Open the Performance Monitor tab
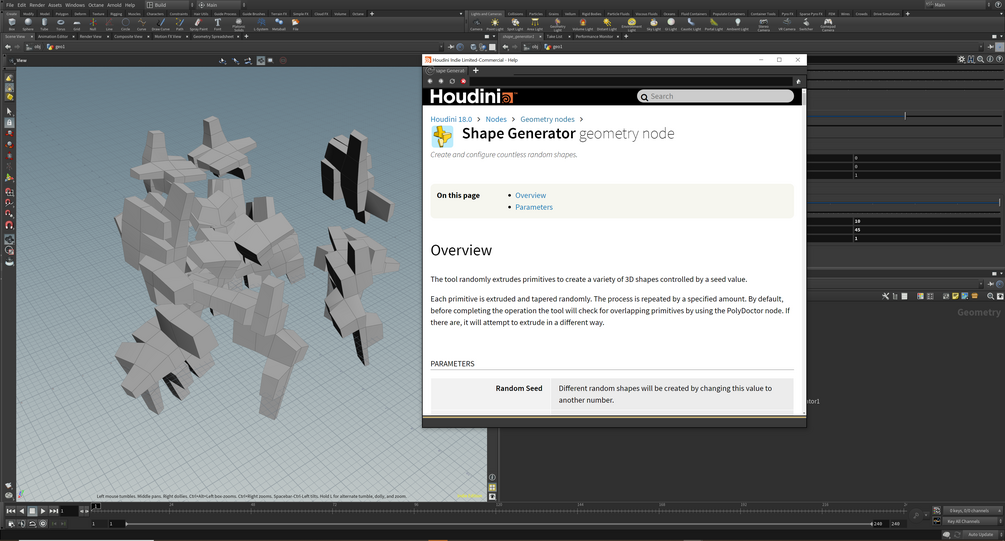Viewport: 1005px width, 541px height. (594, 37)
